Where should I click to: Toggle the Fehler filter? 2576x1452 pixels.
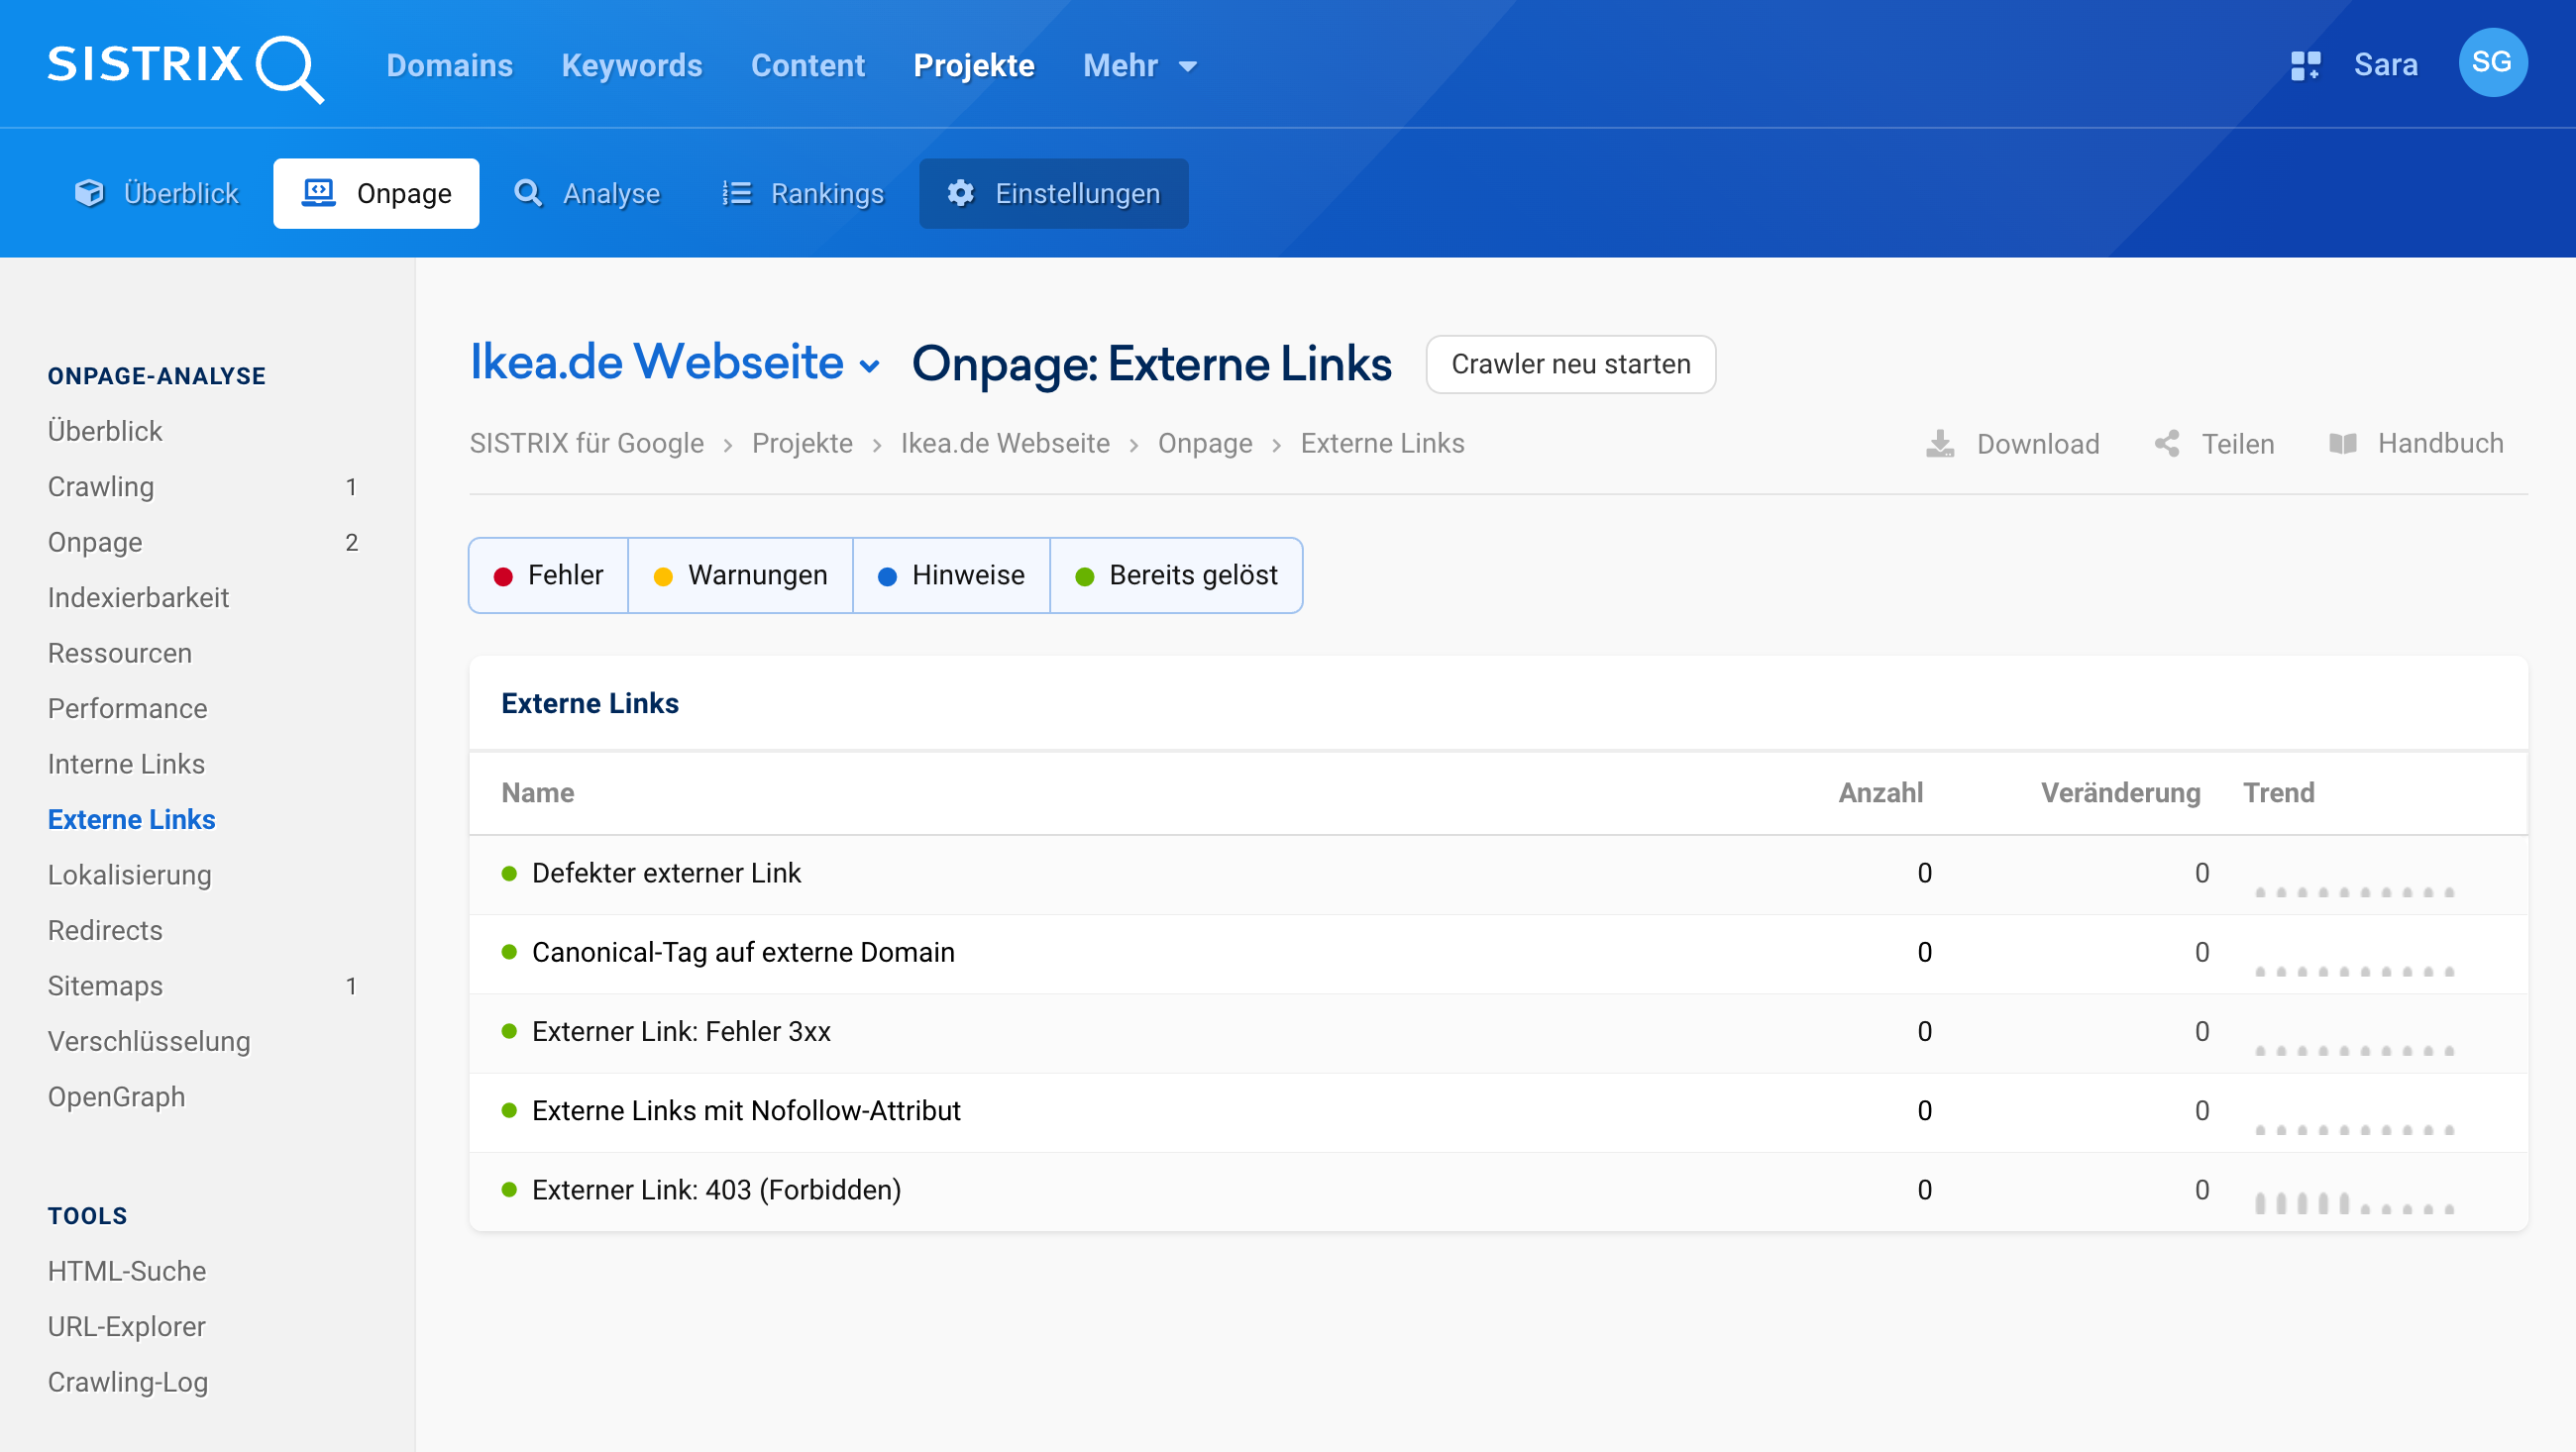tap(547, 575)
